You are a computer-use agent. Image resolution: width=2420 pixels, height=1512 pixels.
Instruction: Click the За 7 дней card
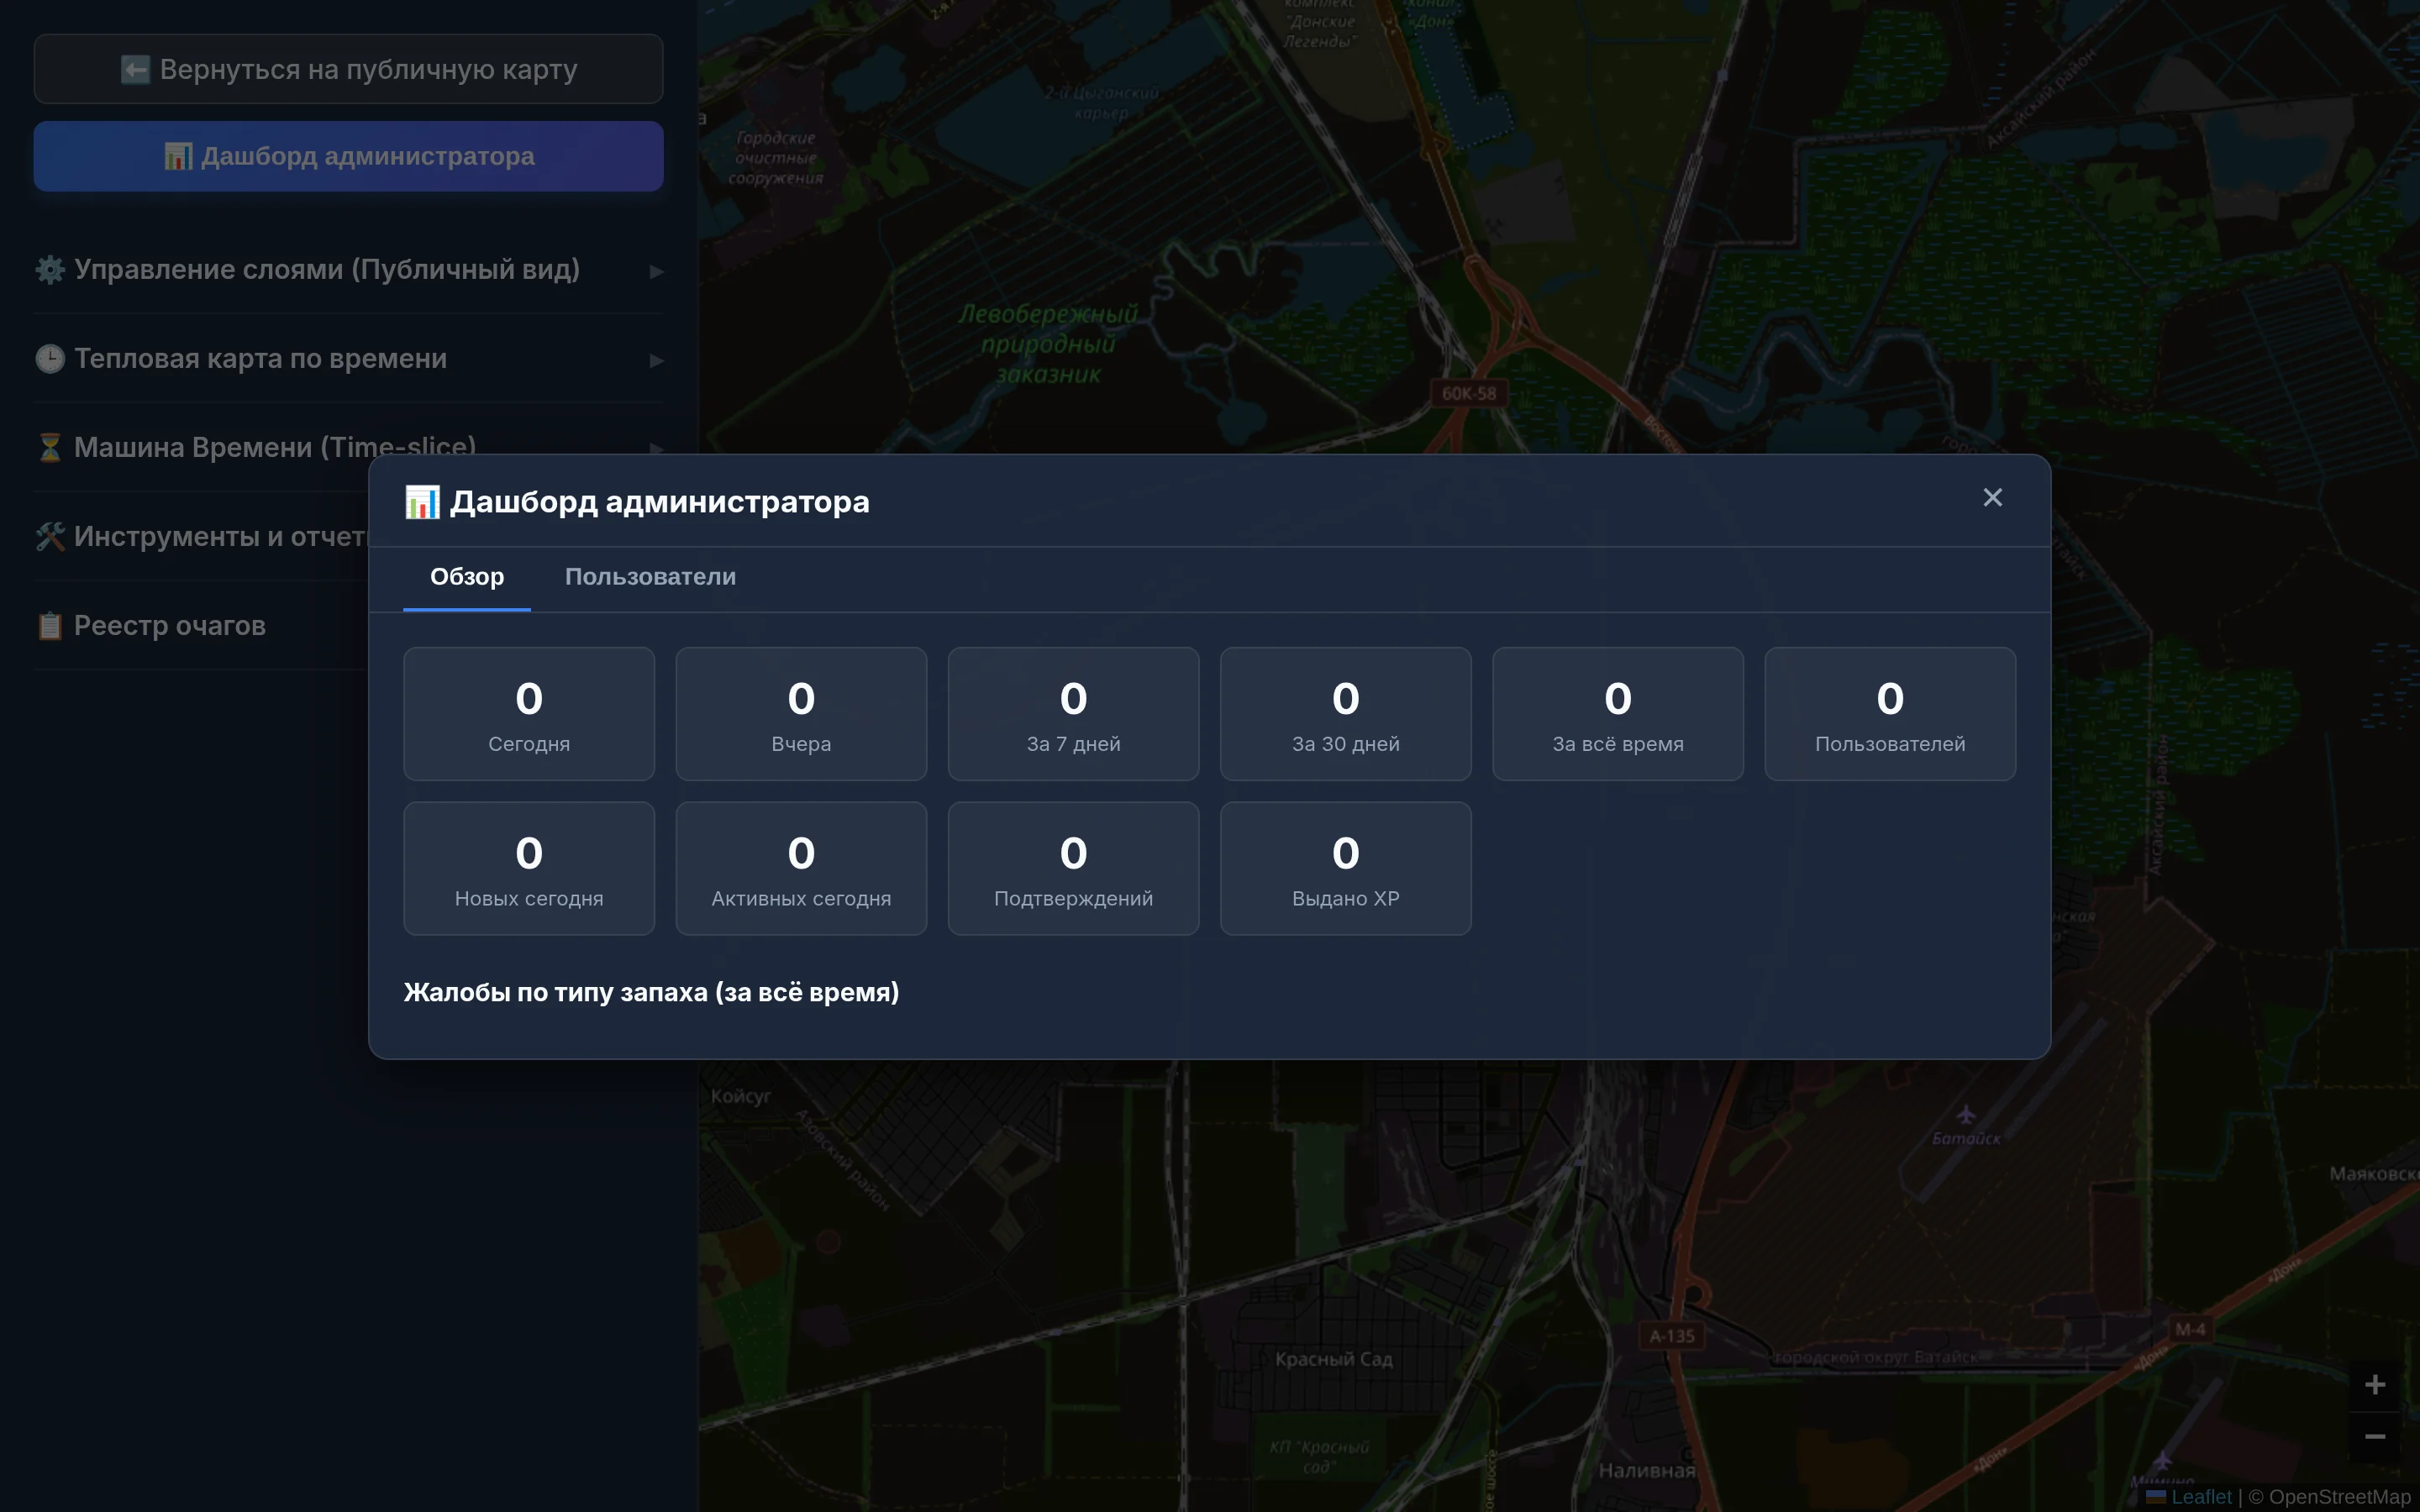1073,714
